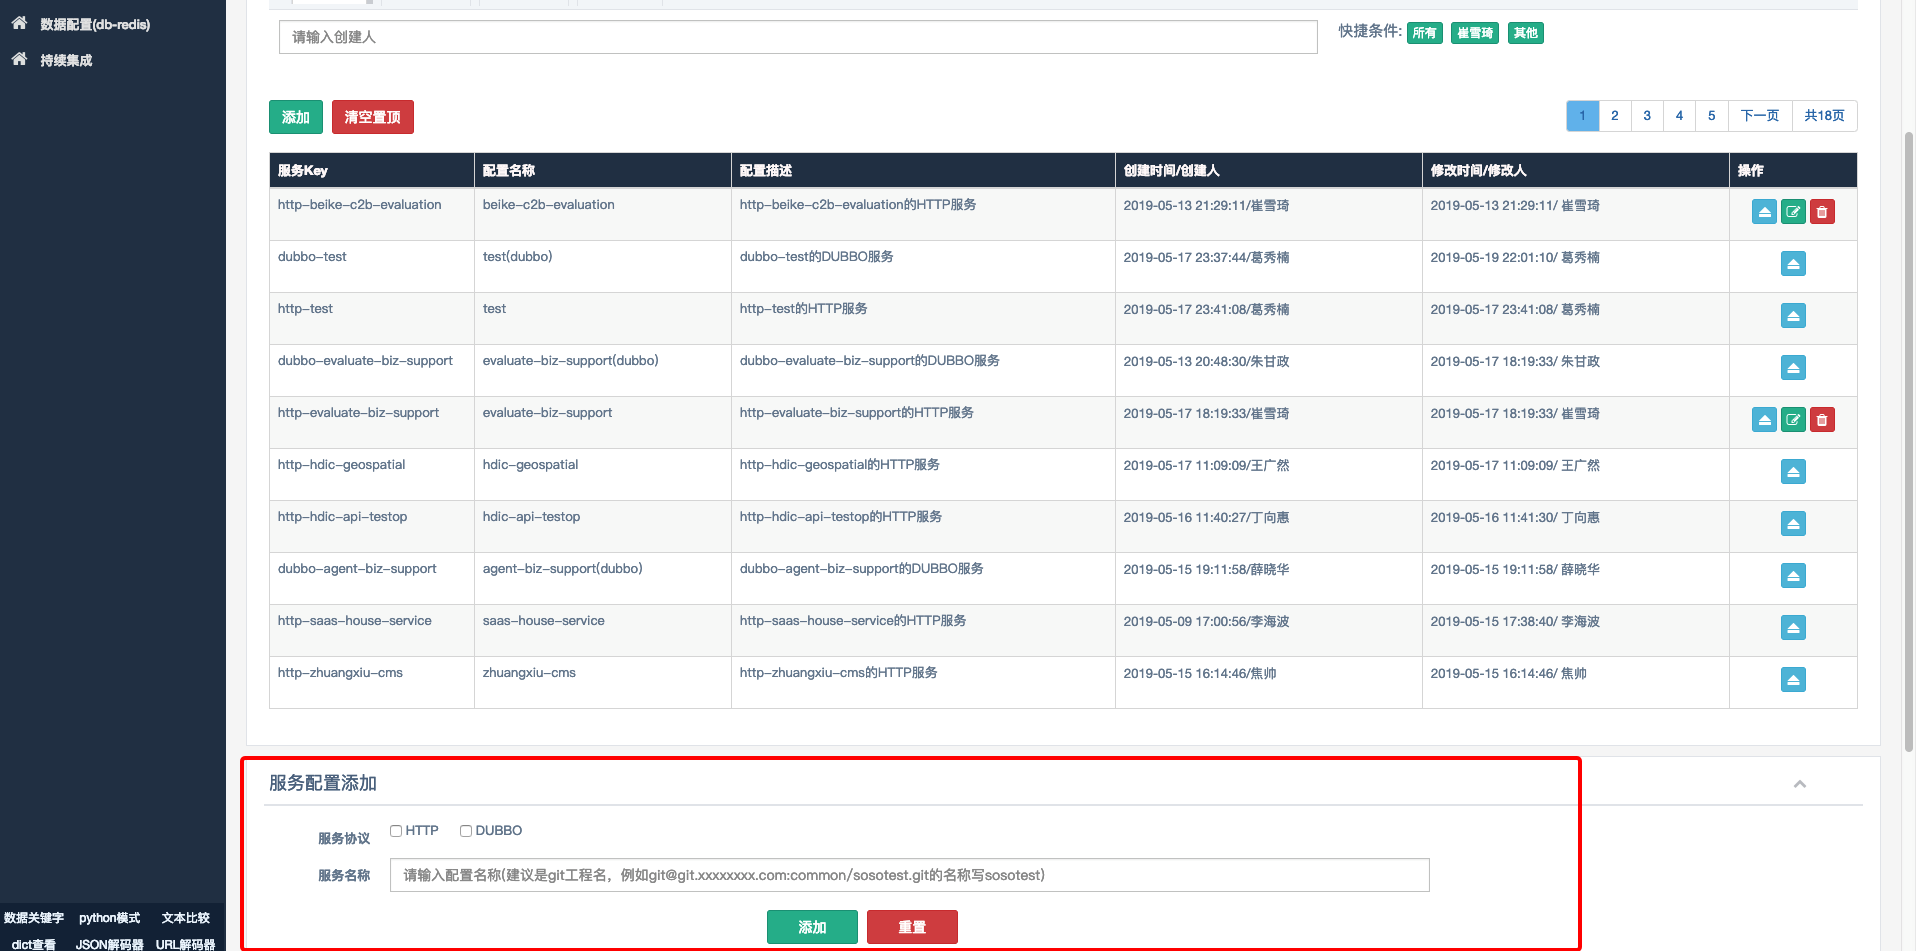
Task: Open python模式 tool link
Action: [110, 918]
